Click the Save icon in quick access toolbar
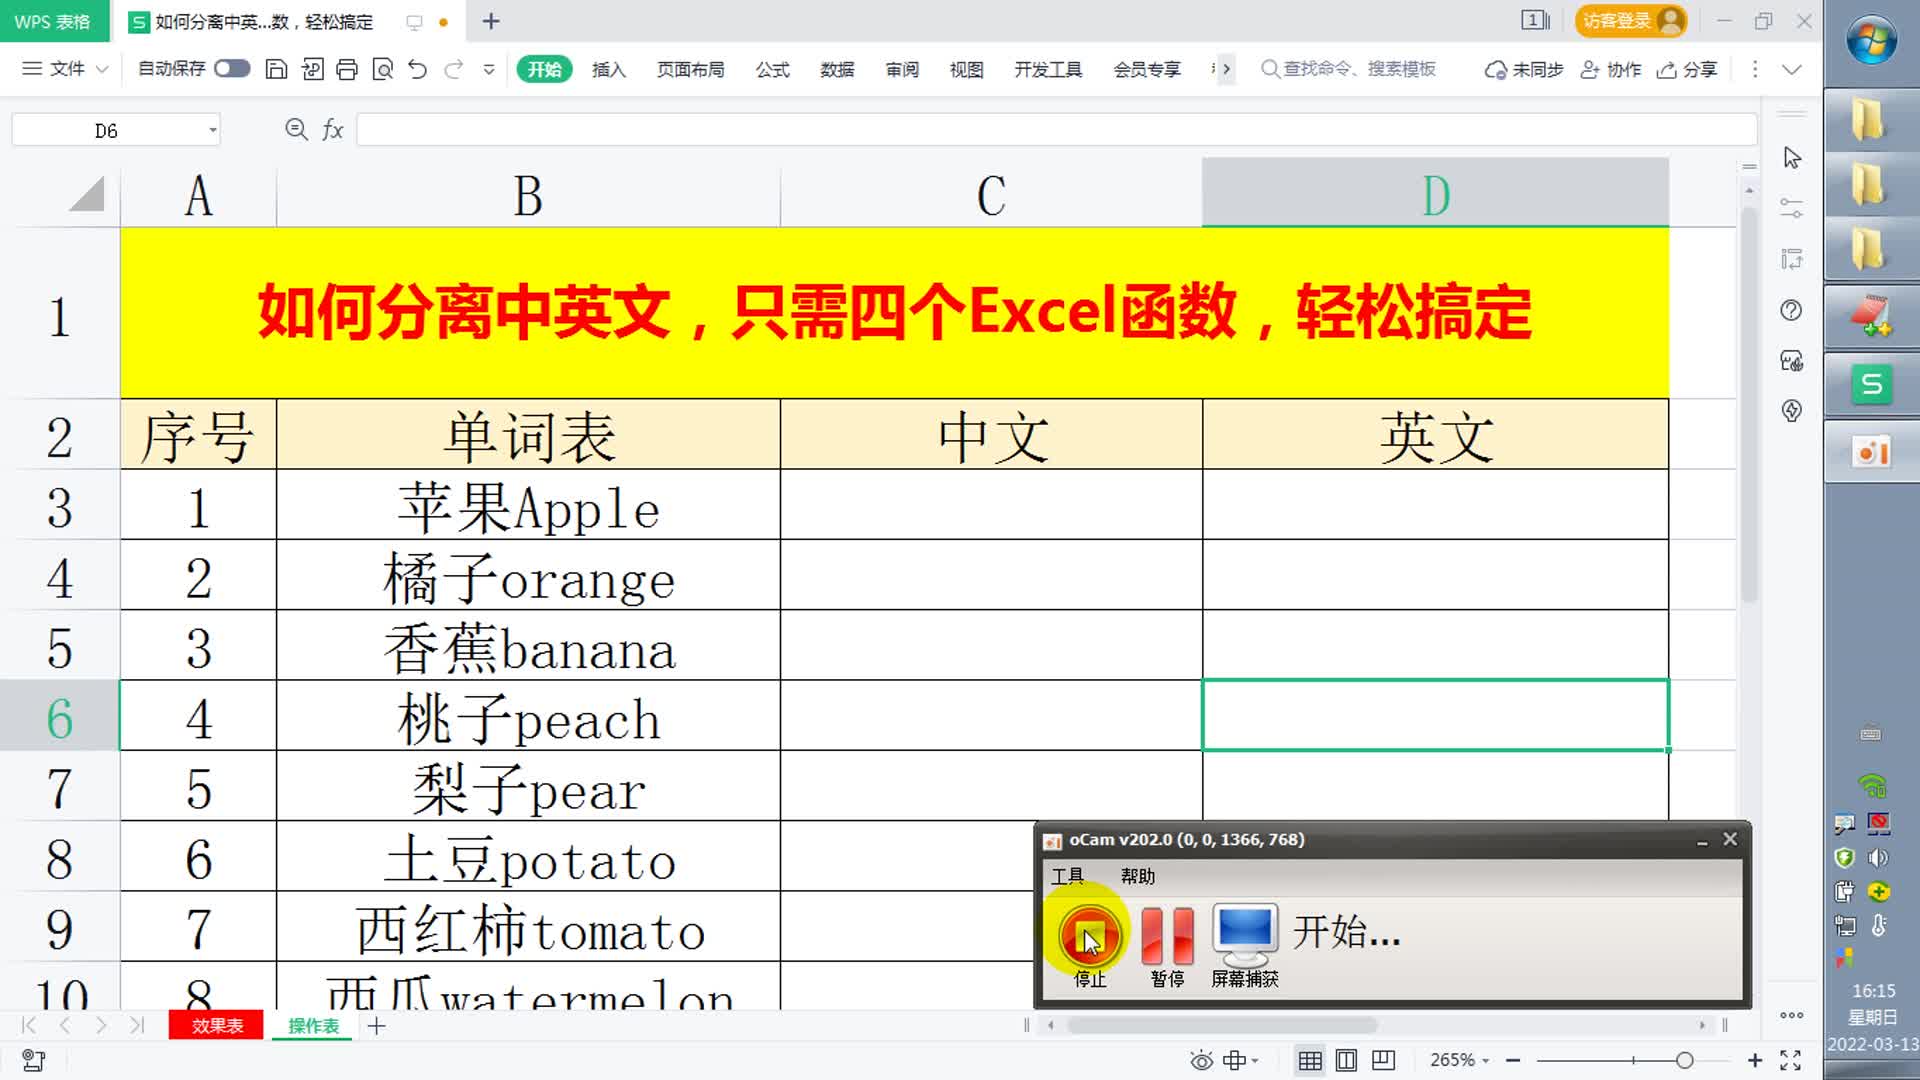1920x1080 pixels. click(x=277, y=69)
